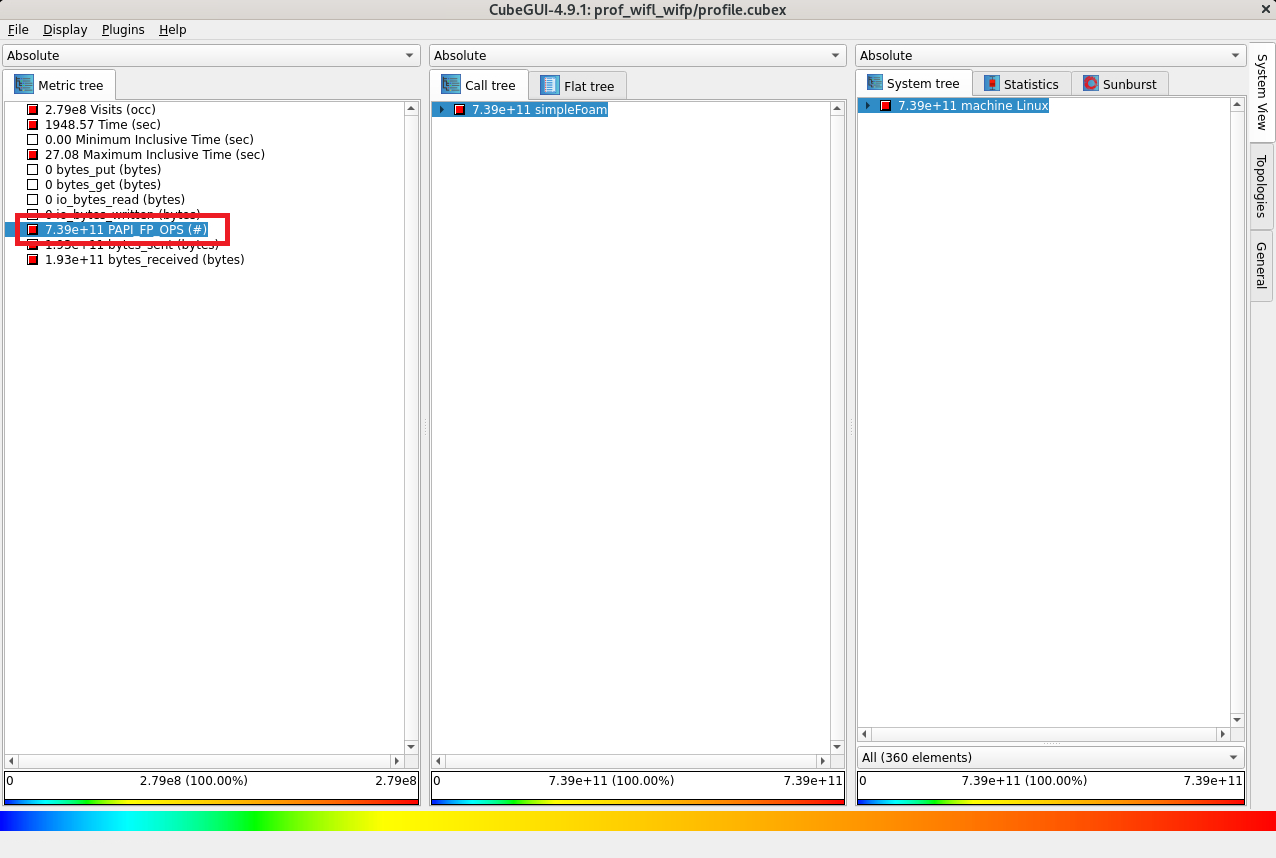Screen dimensions: 1276x858
Task: Click the Statistics tab icon
Action: 991,84
